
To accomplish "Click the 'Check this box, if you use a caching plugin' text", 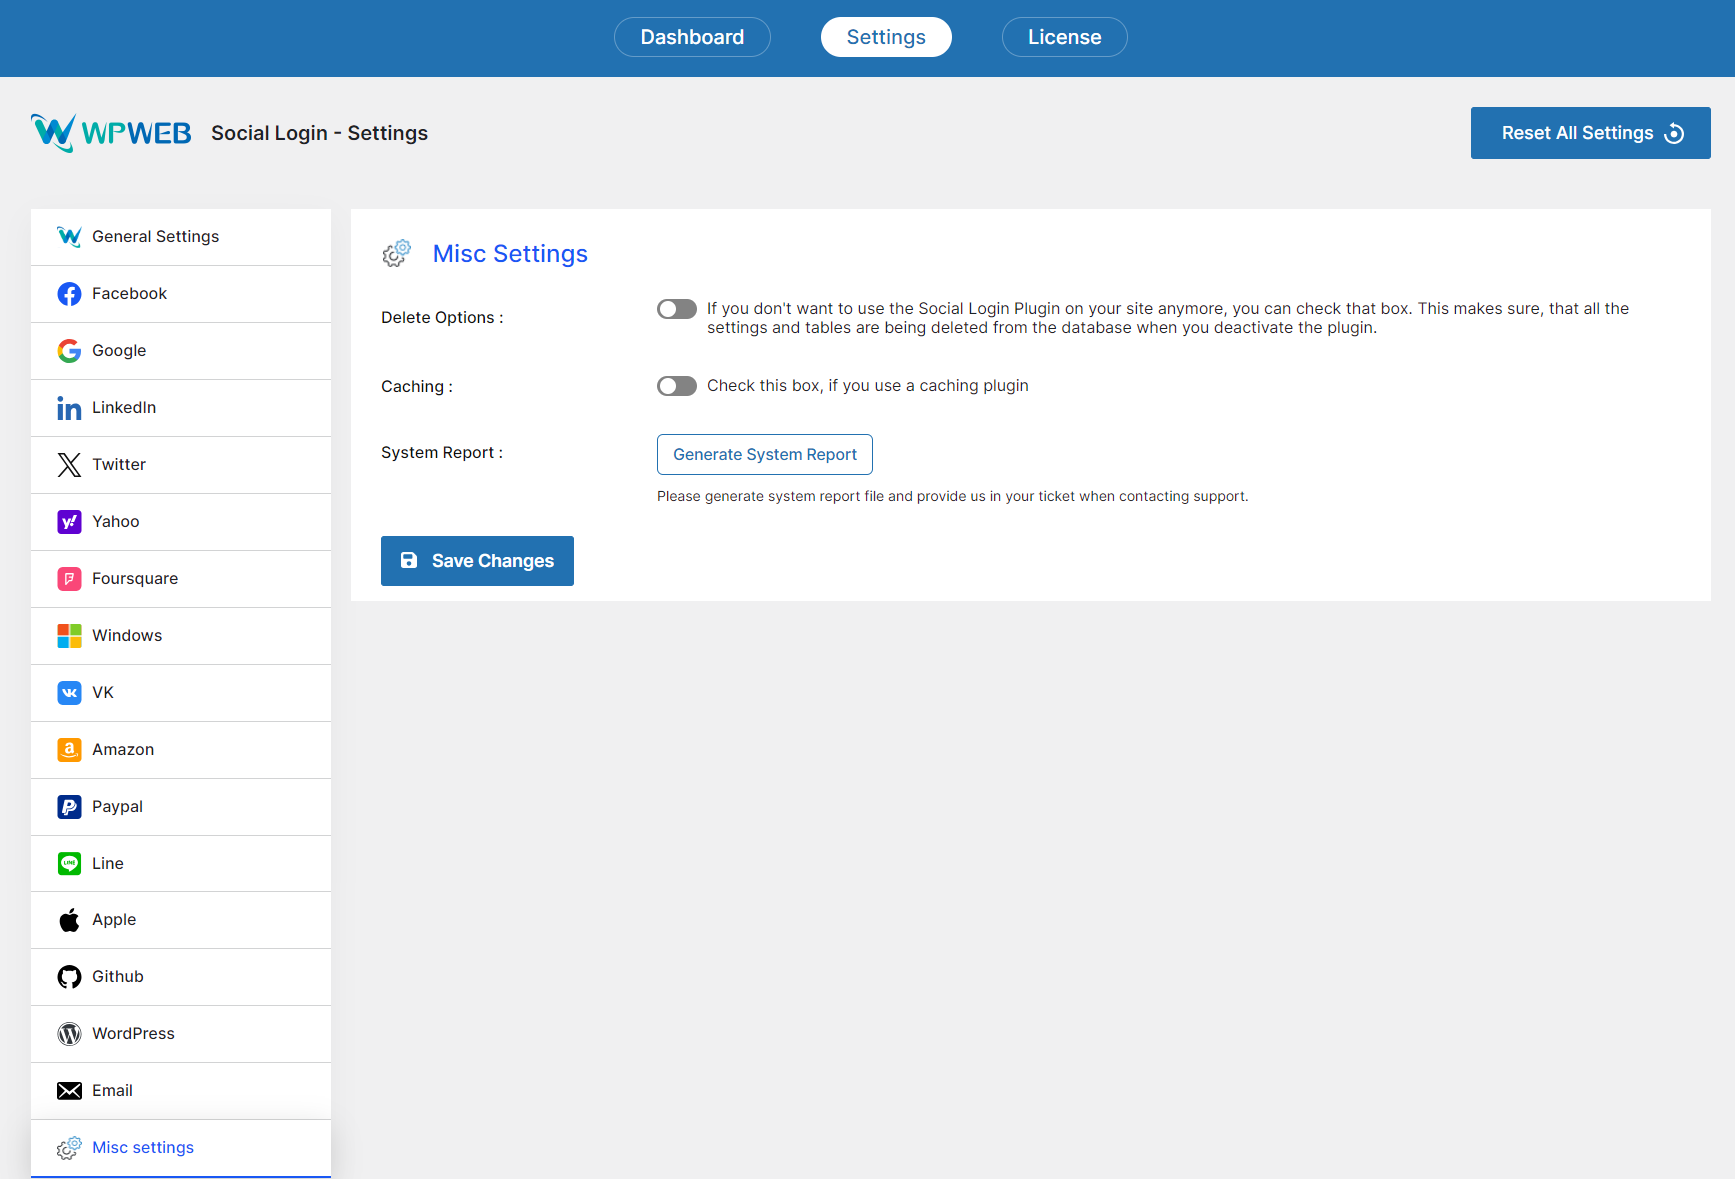I will pyautogui.click(x=868, y=386).
